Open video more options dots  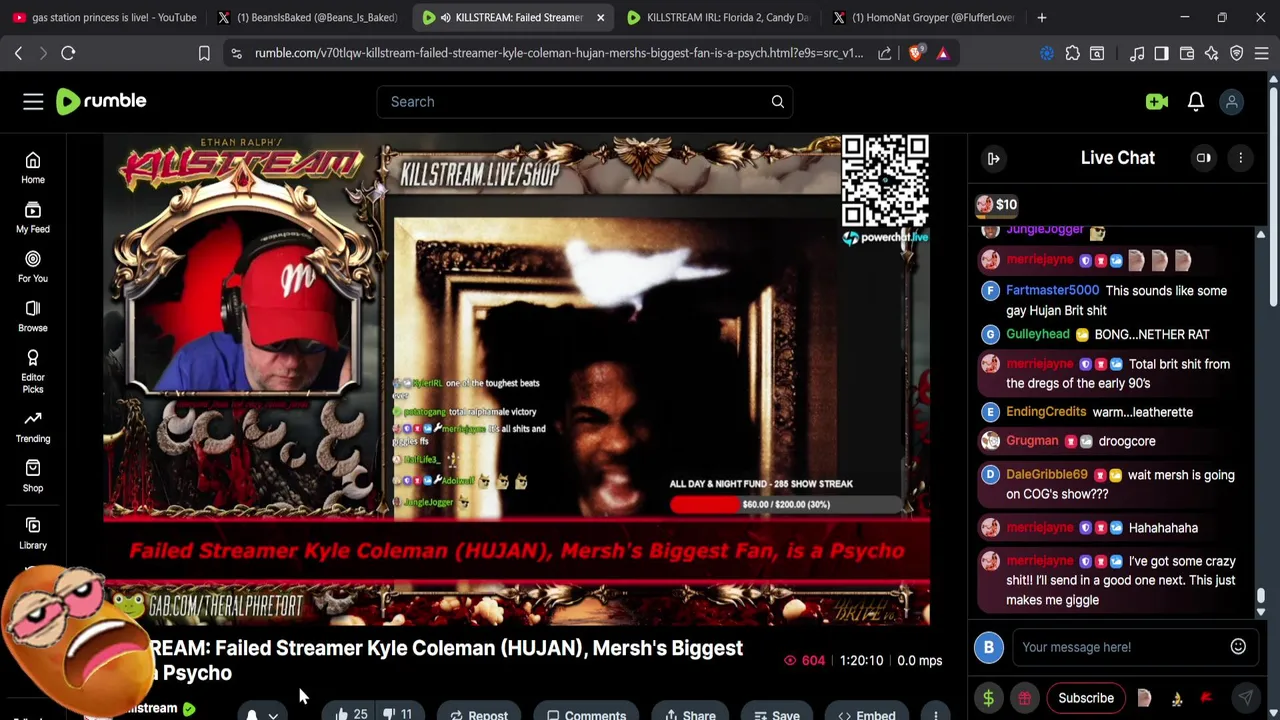coord(935,714)
